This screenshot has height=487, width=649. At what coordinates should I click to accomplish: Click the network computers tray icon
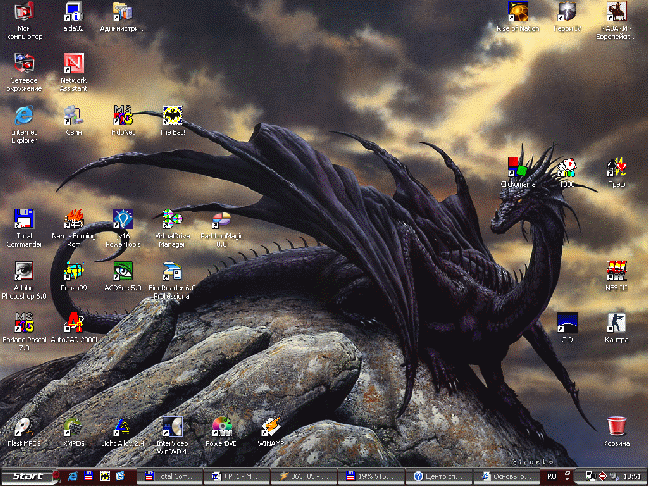coord(590,477)
